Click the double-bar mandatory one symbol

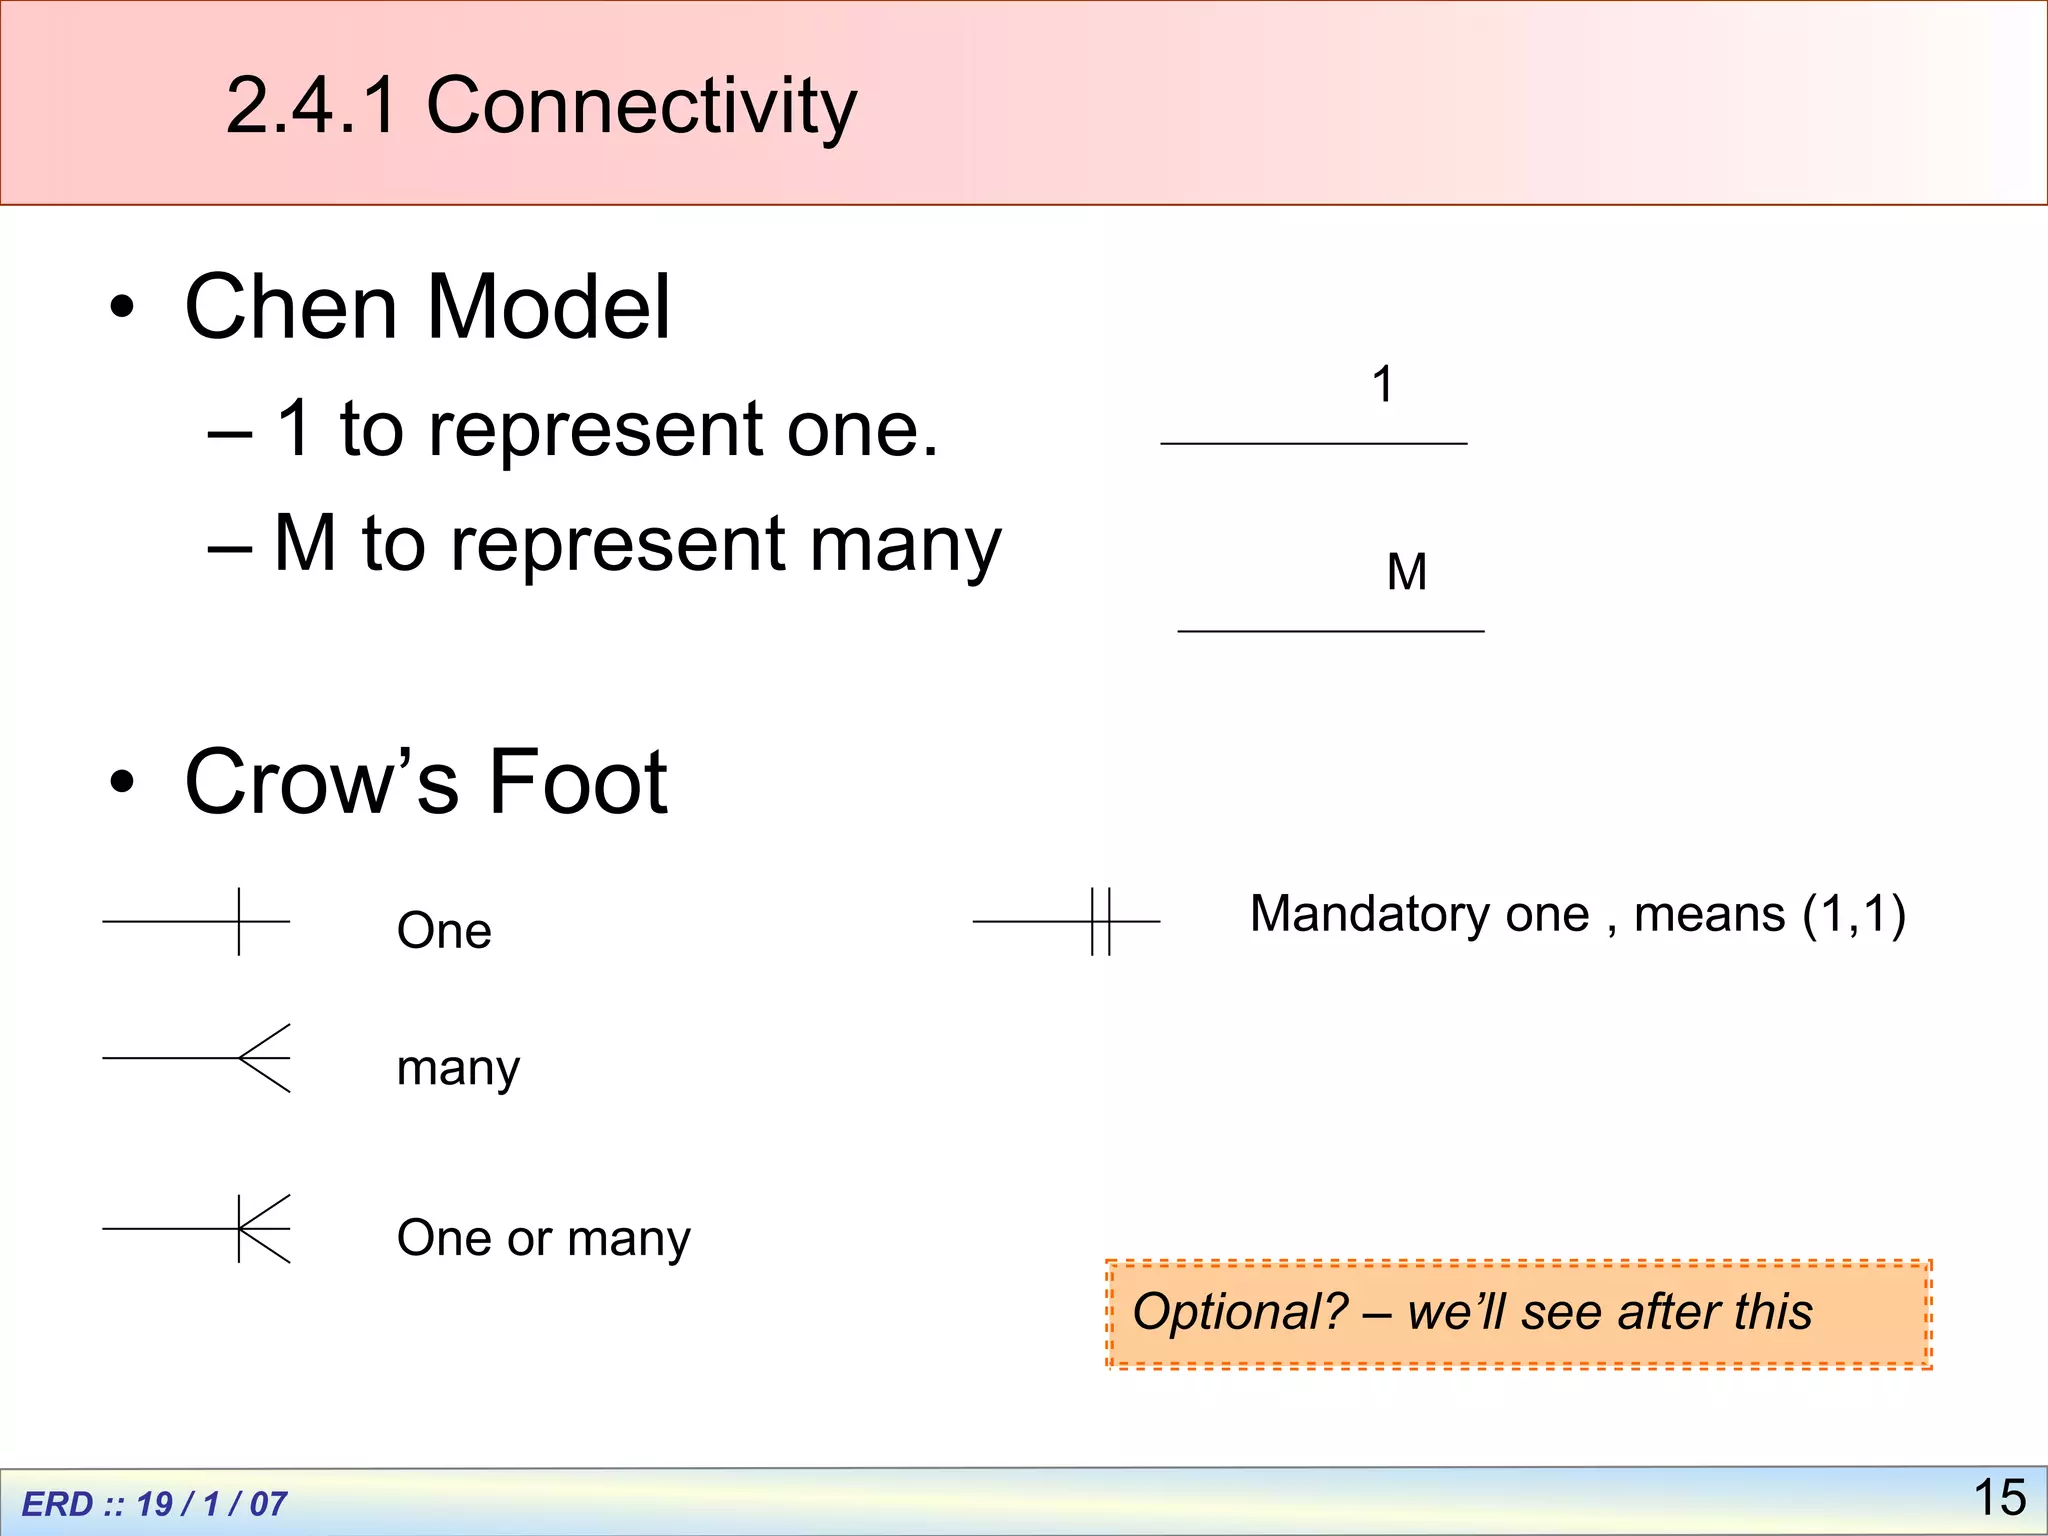pyautogui.click(x=1066, y=921)
